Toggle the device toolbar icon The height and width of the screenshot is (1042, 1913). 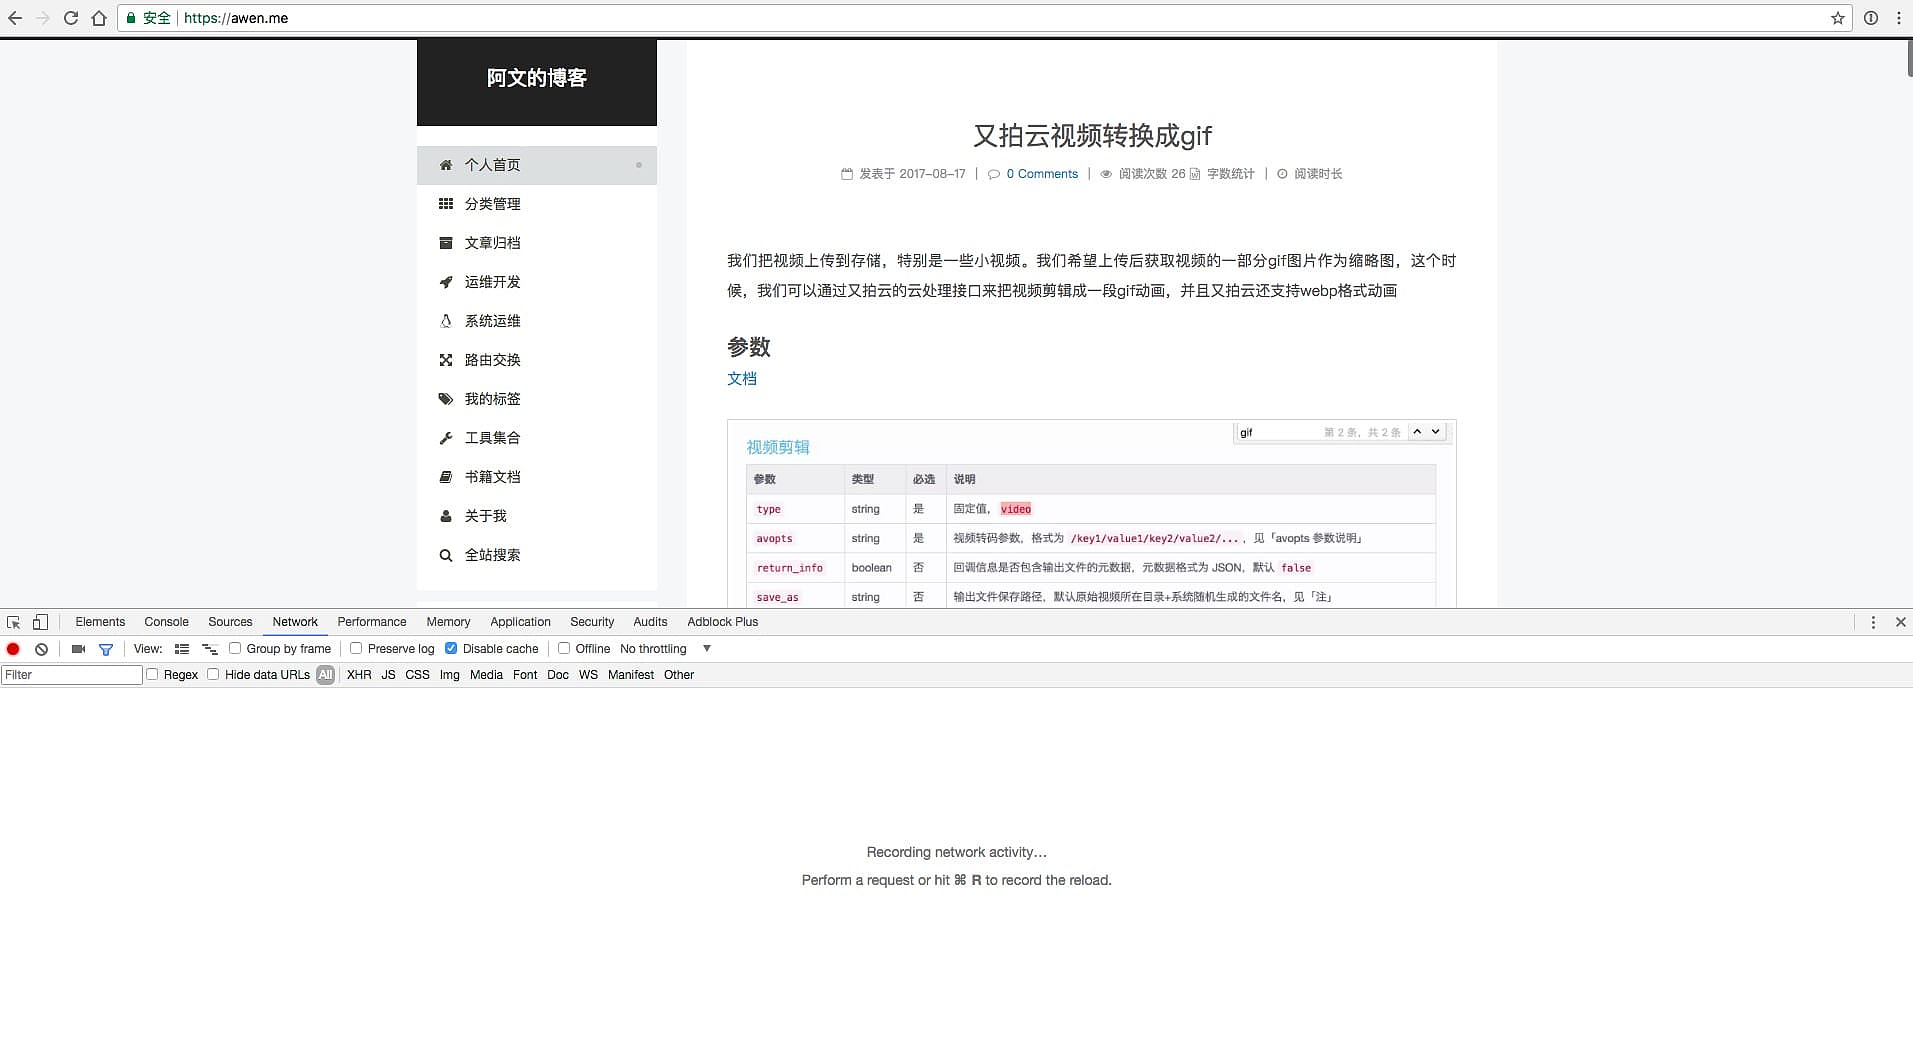click(x=40, y=622)
